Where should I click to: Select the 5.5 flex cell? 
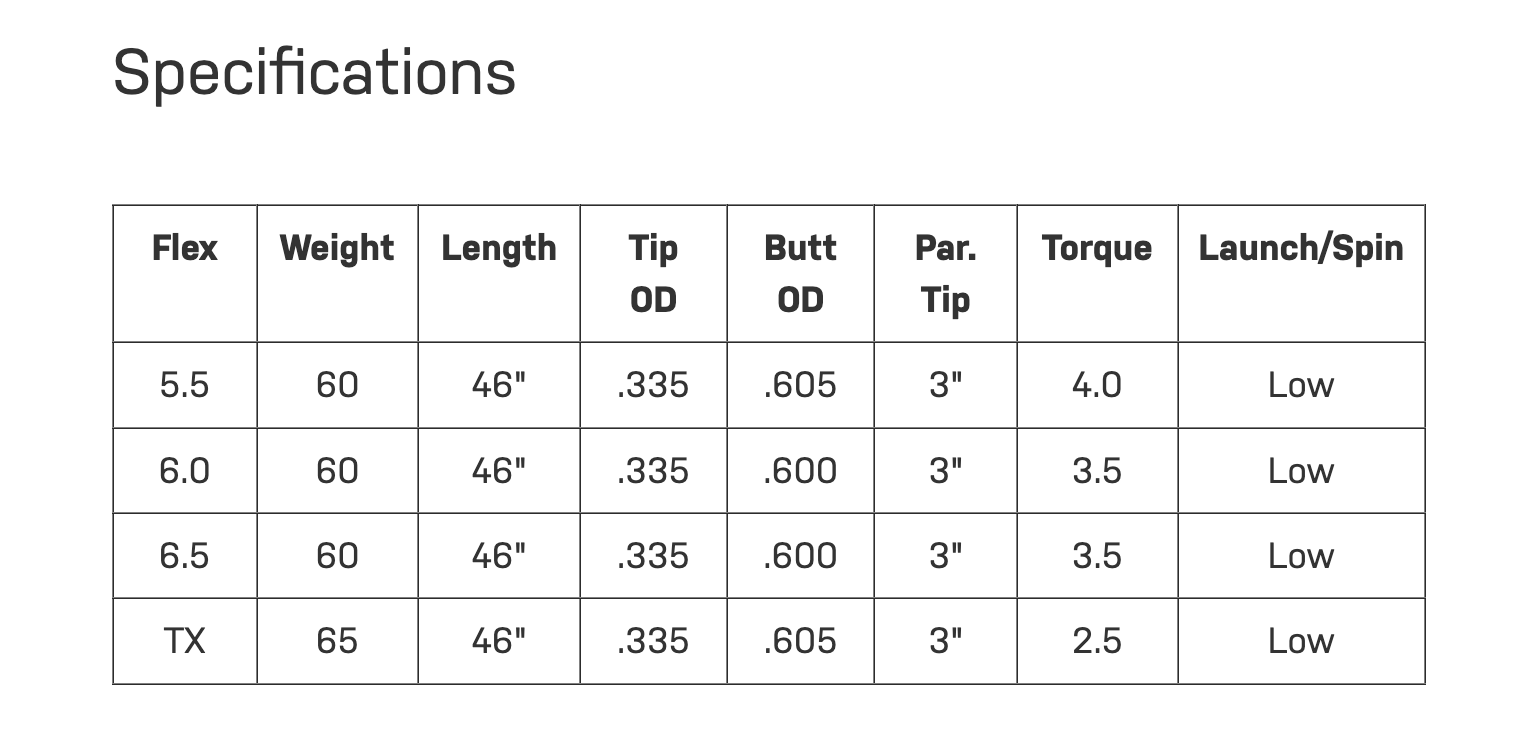point(184,385)
